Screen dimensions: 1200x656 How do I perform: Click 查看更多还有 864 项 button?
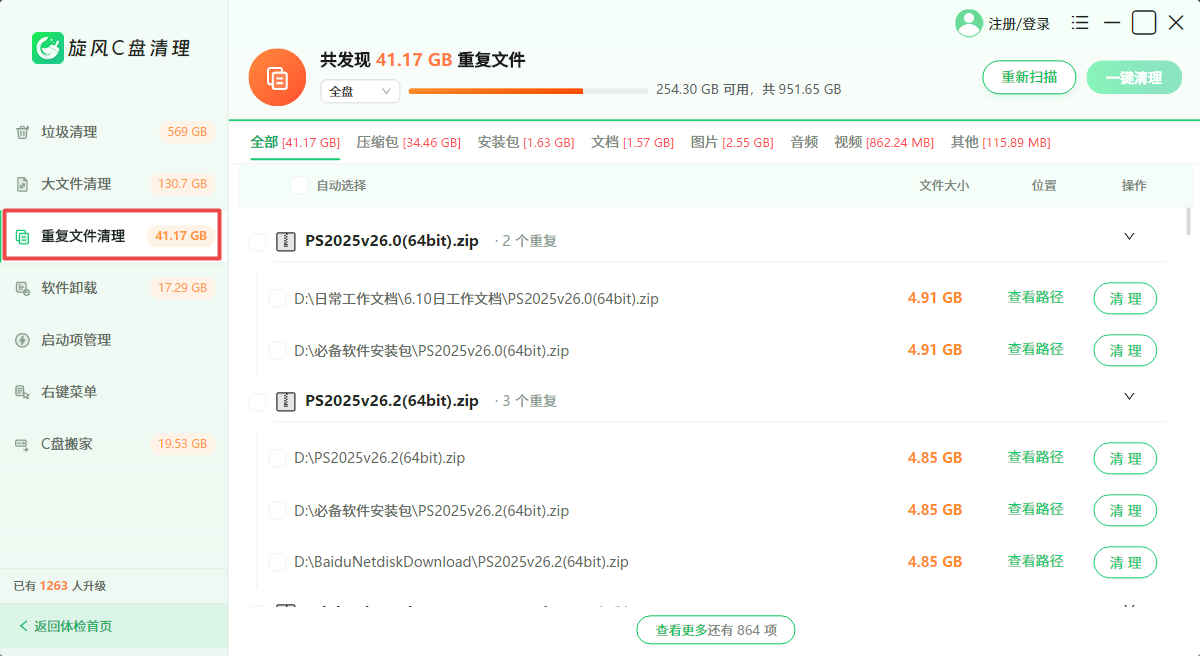pos(715,630)
